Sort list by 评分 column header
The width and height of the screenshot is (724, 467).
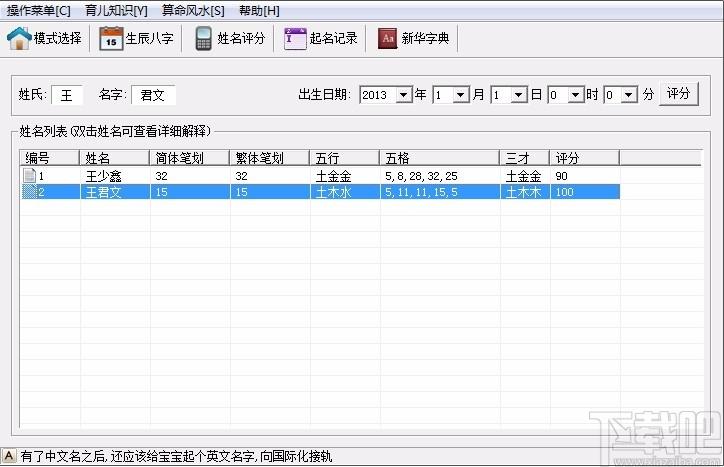tap(584, 157)
